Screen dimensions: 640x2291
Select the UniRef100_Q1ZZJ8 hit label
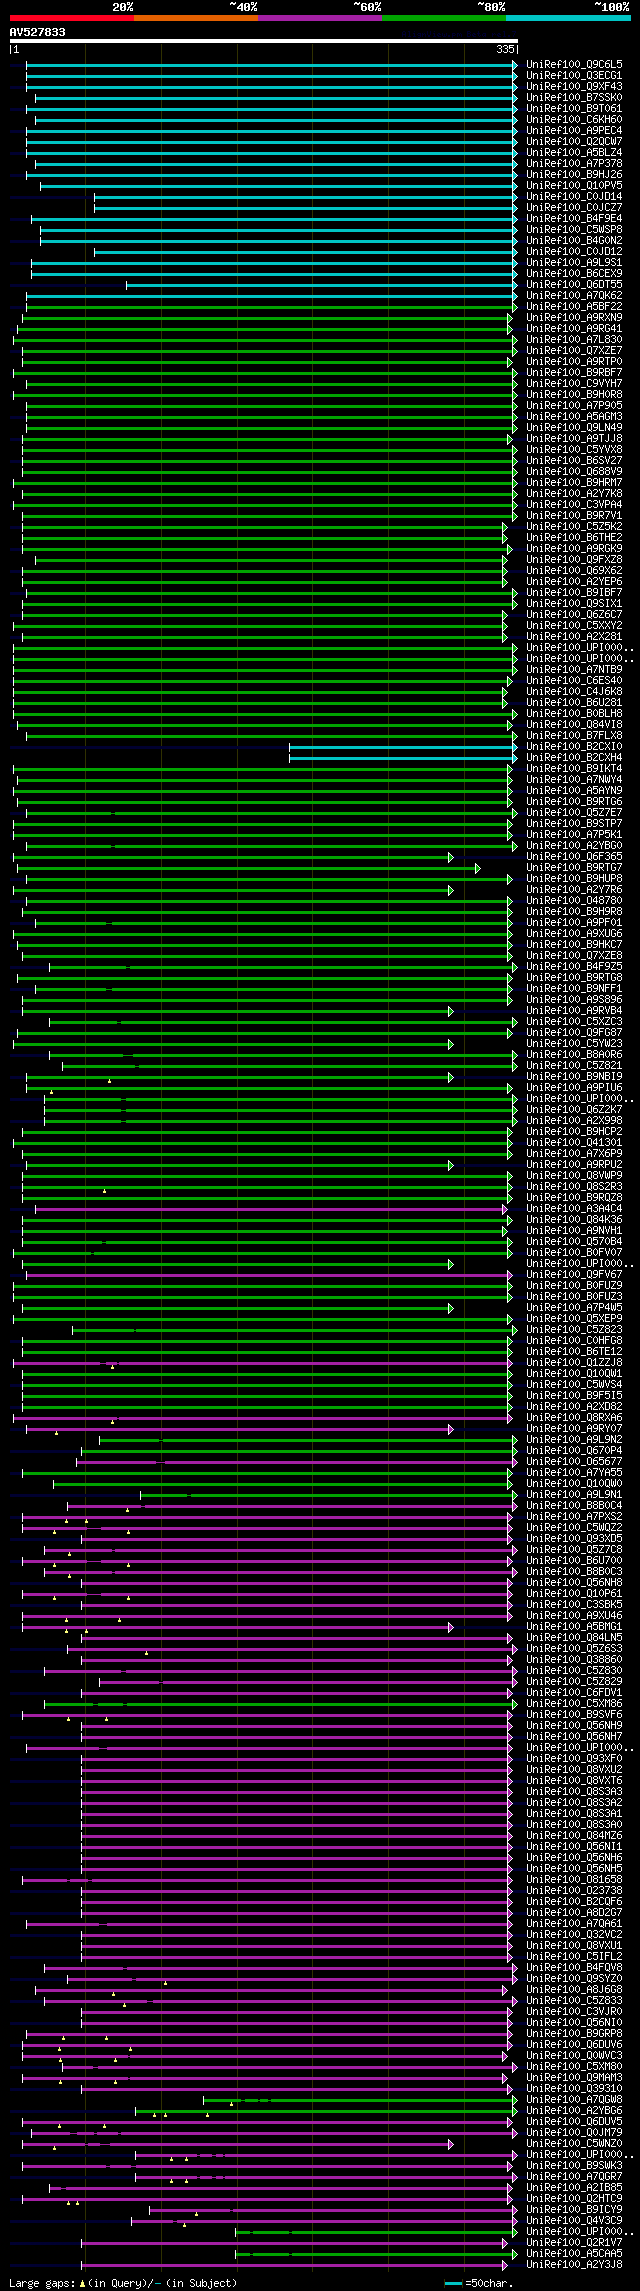574,1363
